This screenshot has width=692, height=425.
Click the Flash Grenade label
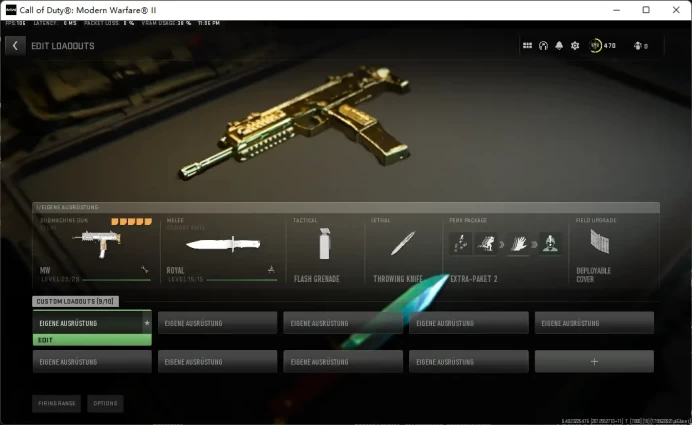coord(316,279)
